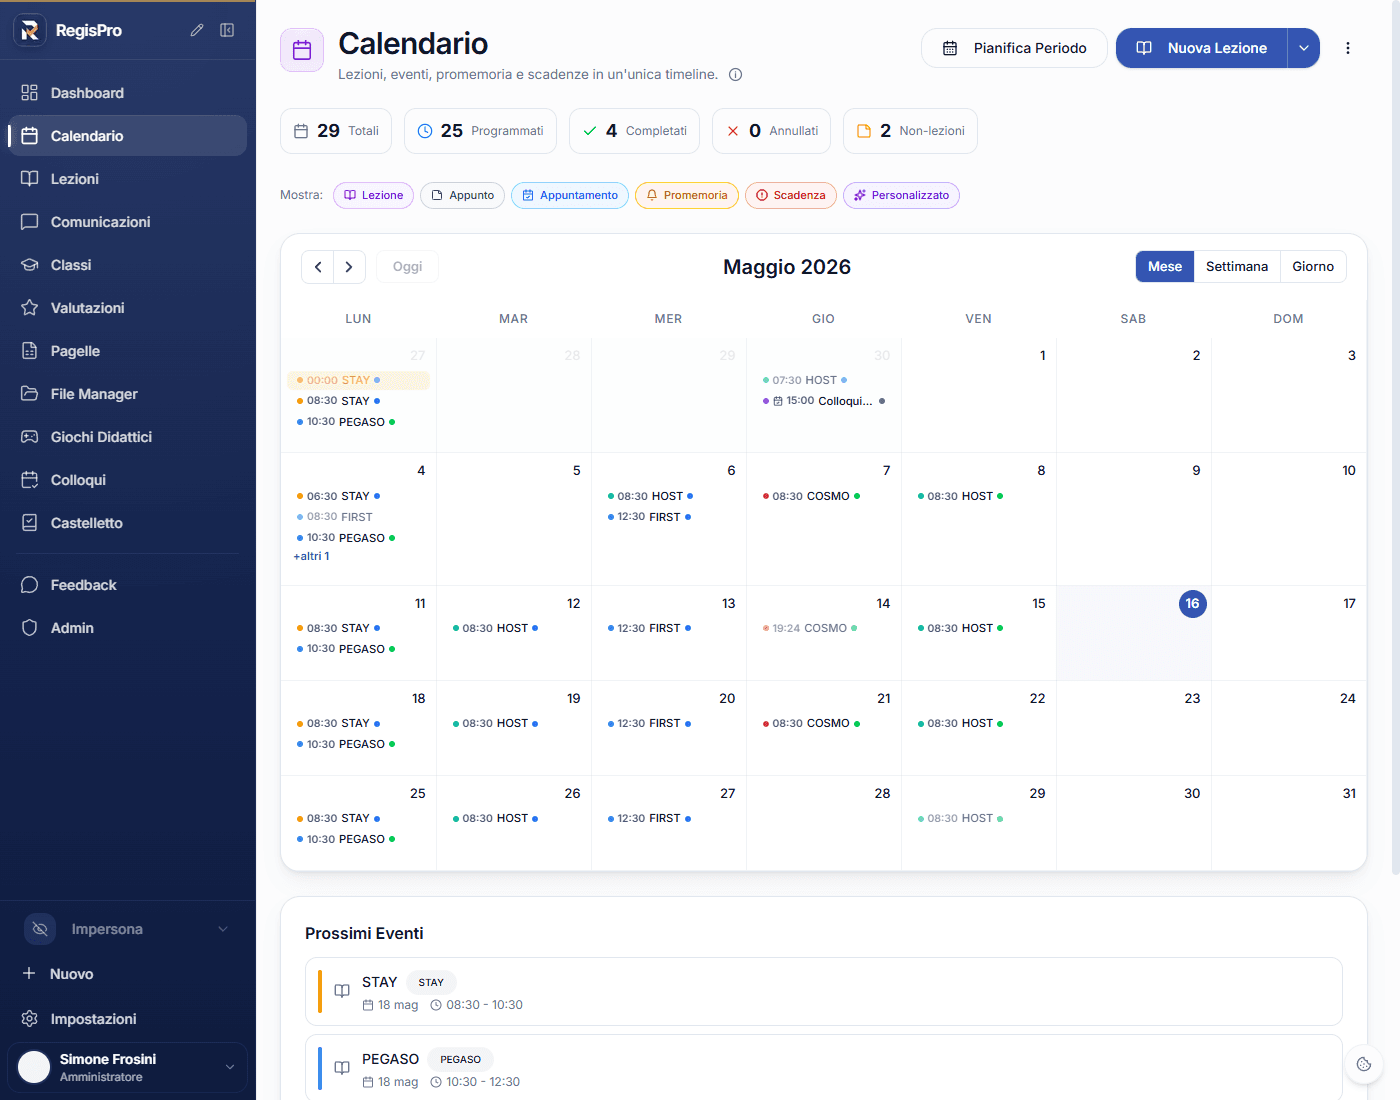This screenshot has width=1400, height=1100.
Task: Open the 15:00 Colloqui event on April 30
Action: (x=824, y=401)
